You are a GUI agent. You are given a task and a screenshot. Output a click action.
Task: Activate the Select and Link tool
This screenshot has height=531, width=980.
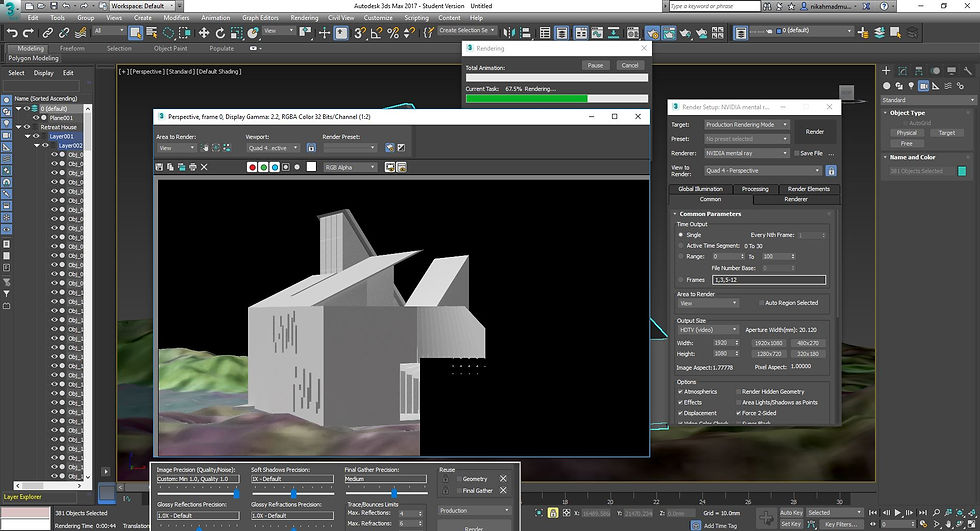click(48, 32)
